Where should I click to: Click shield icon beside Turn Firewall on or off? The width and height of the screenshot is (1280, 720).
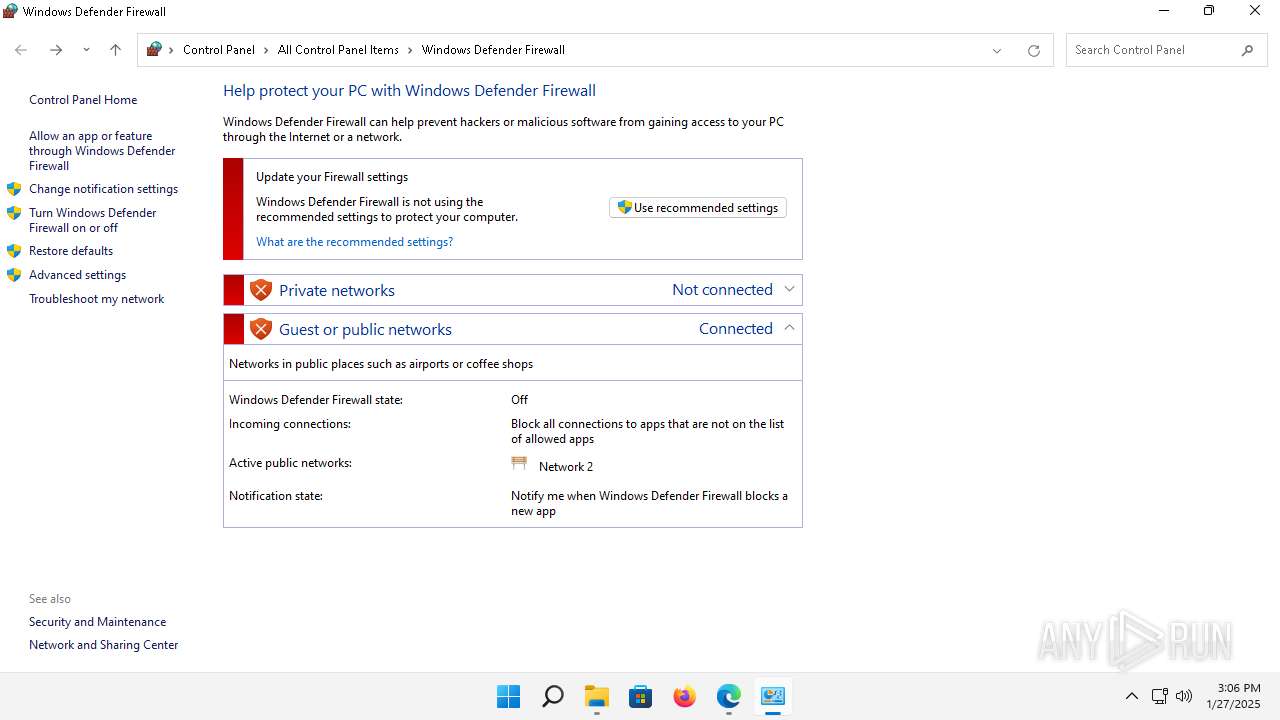pos(14,213)
